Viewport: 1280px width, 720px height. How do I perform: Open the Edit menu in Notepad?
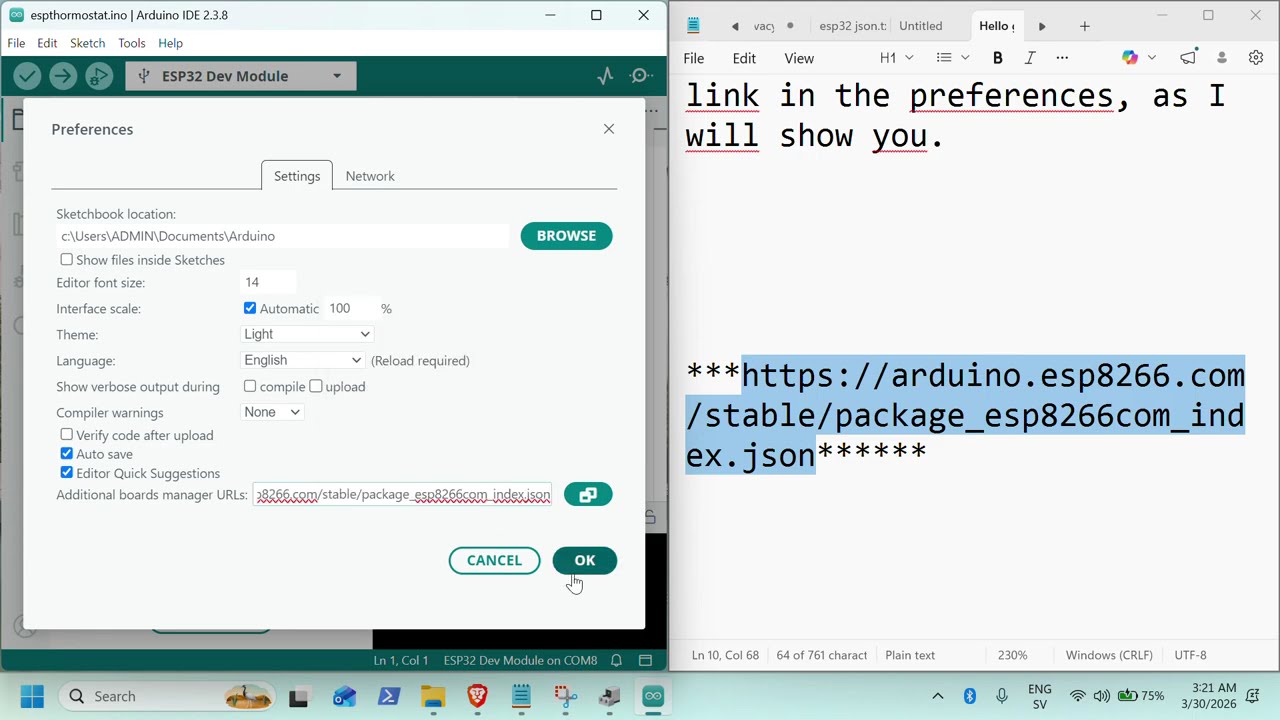point(744,58)
